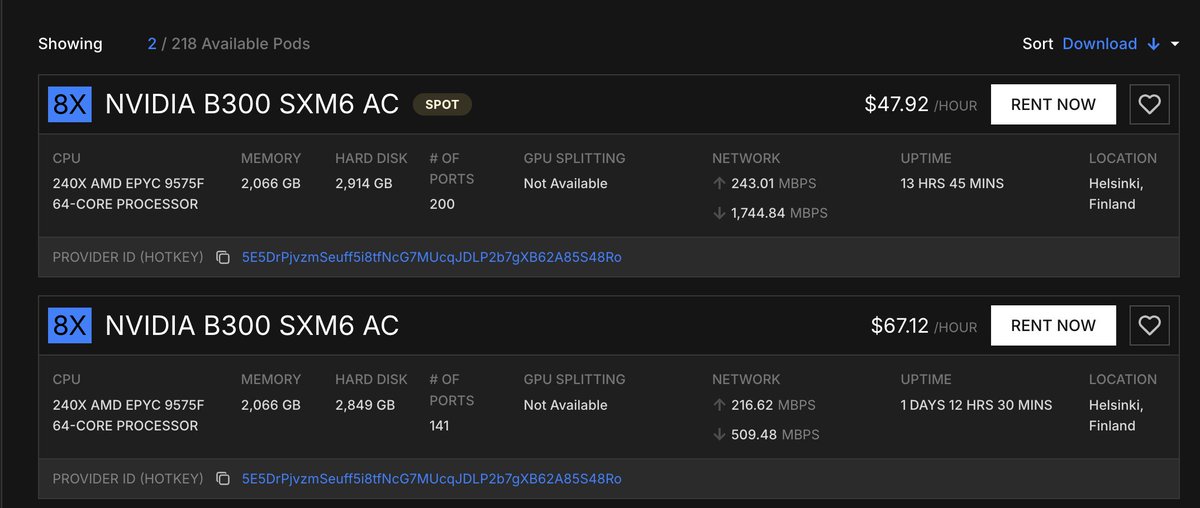Click upload speed 243.01 MBPS

[x=772, y=183]
